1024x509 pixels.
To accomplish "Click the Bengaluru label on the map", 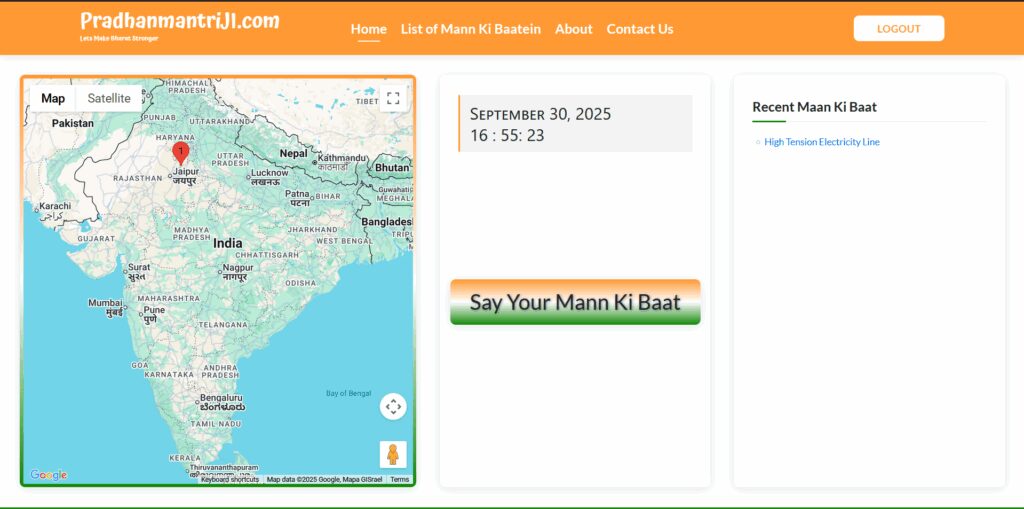I will point(222,397).
